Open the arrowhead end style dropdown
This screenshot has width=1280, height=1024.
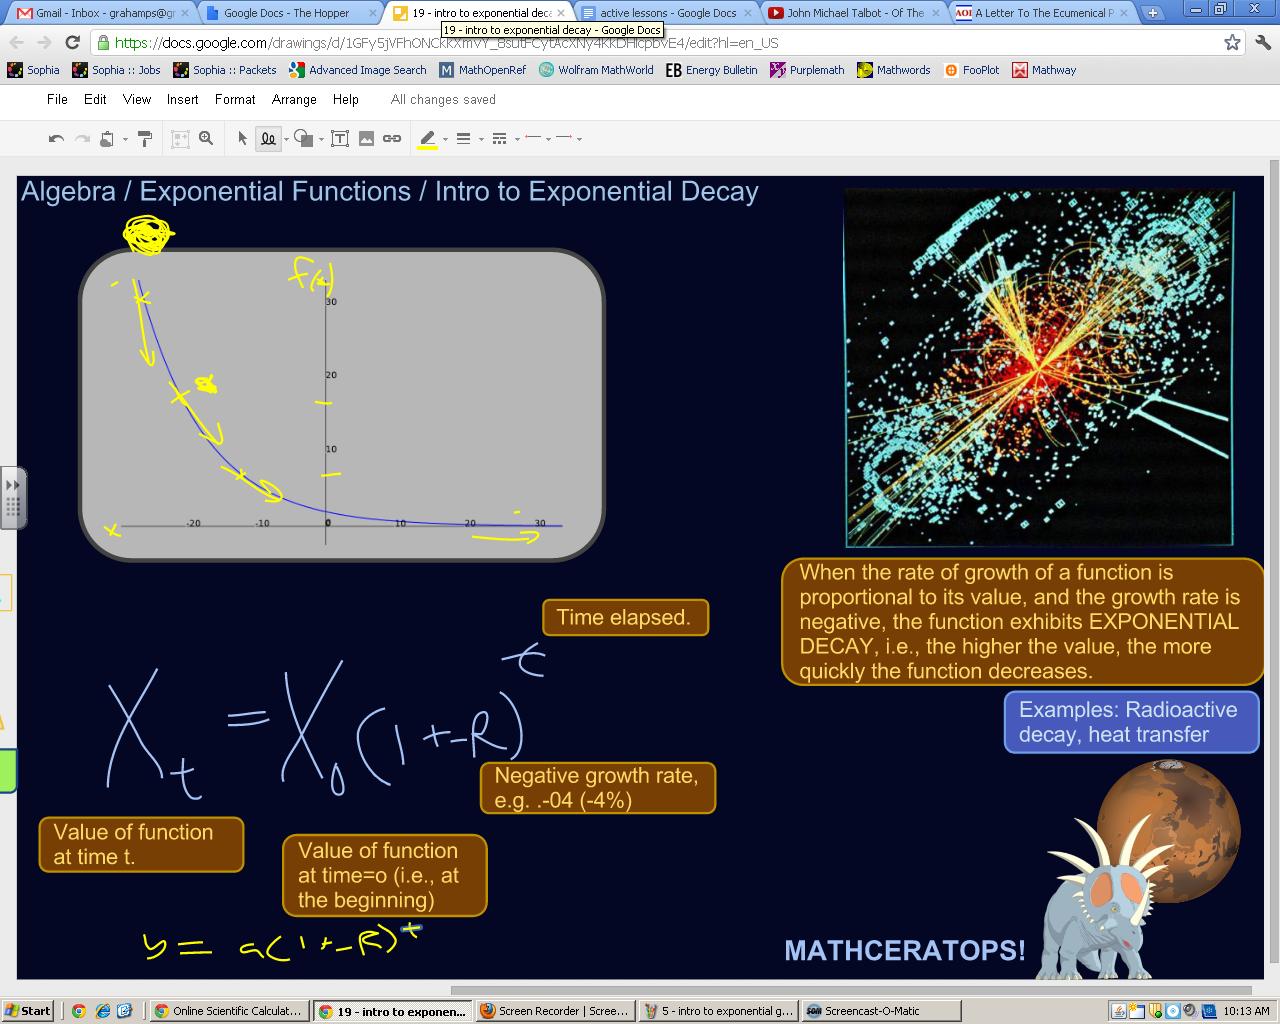coord(578,140)
